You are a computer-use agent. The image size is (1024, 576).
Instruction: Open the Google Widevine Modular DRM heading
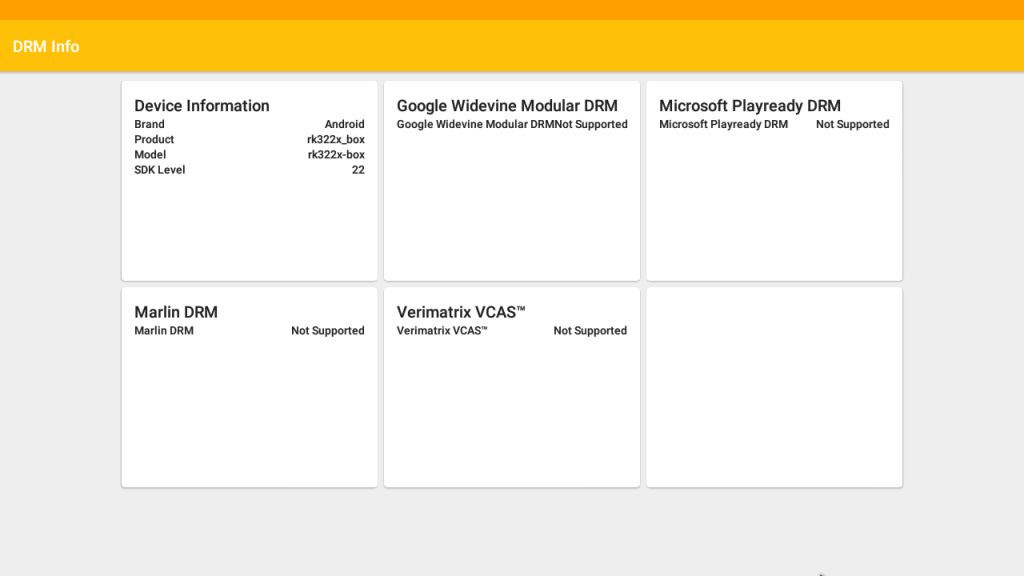coord(507,106)
